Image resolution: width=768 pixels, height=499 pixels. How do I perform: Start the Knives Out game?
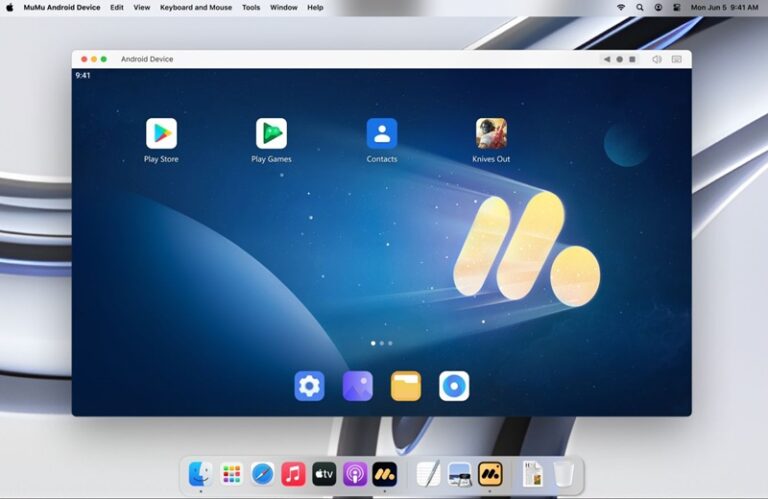pos(491,133)
